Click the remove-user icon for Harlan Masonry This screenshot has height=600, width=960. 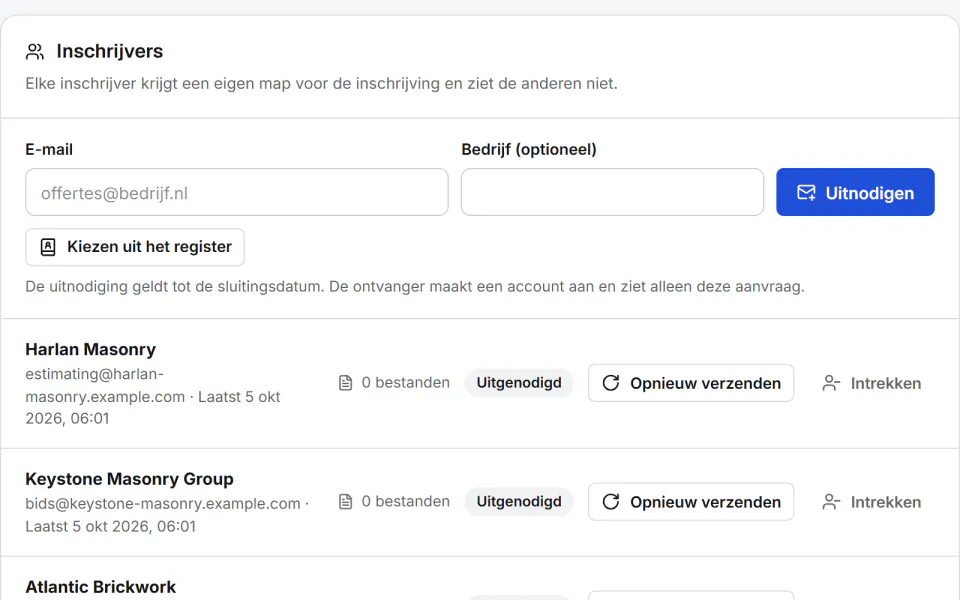831,383
